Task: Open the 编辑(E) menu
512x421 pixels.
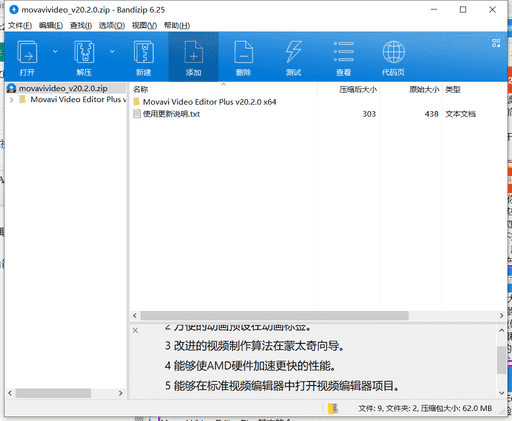Action: click(x=51, y=26)
